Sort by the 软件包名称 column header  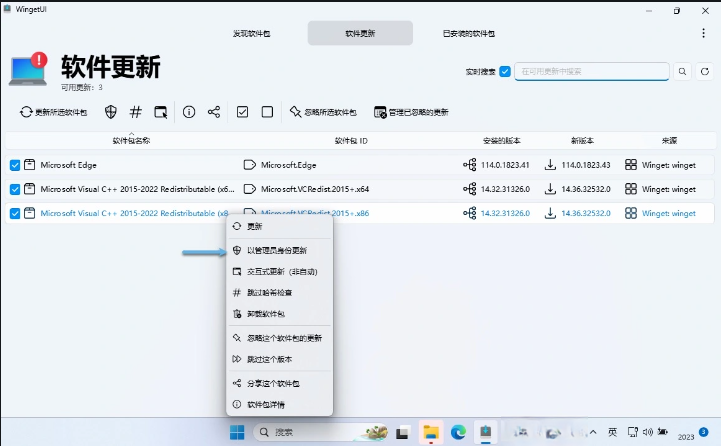coord(131,141)
